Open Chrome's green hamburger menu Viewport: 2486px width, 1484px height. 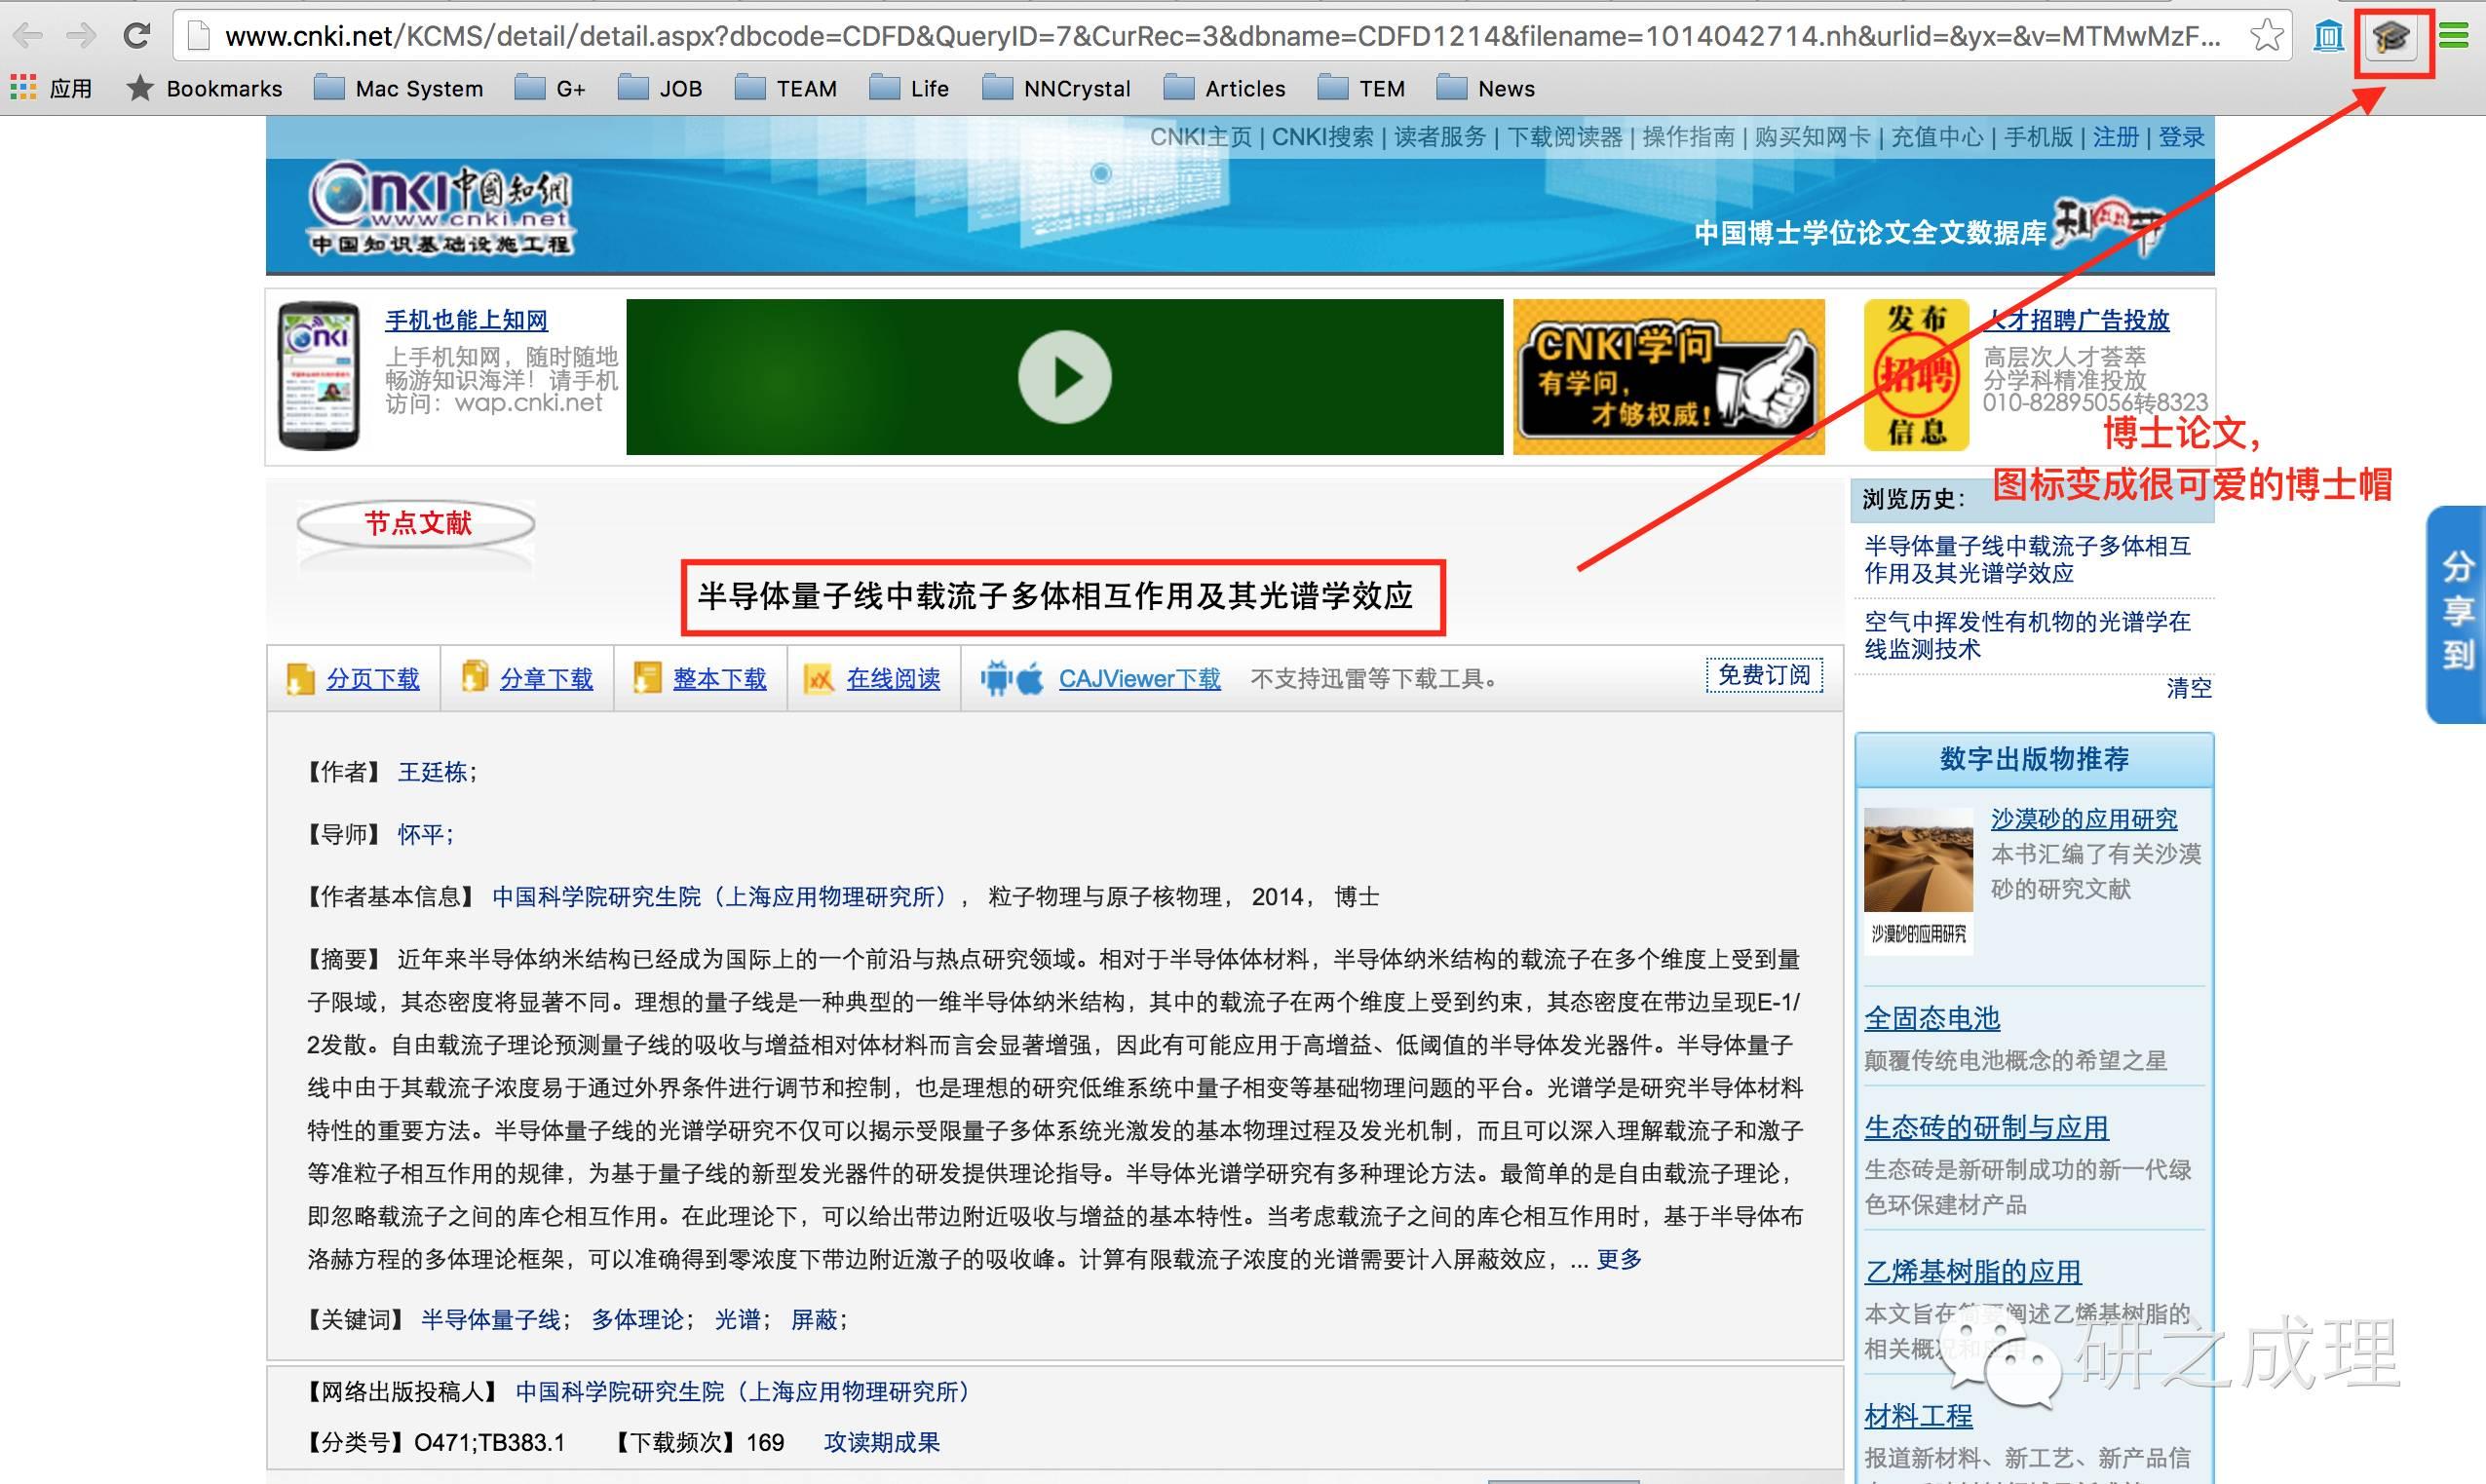2453,37
